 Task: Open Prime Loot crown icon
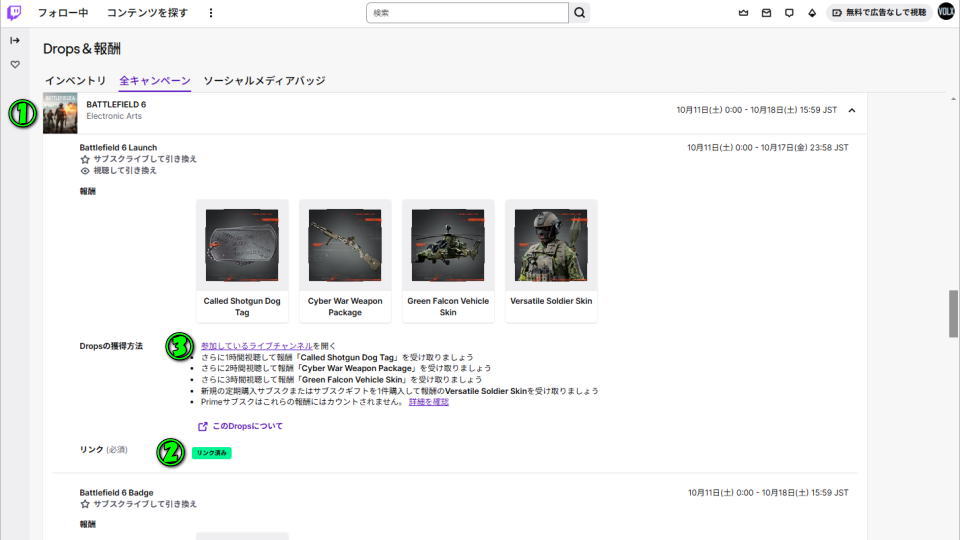point(743,13)
